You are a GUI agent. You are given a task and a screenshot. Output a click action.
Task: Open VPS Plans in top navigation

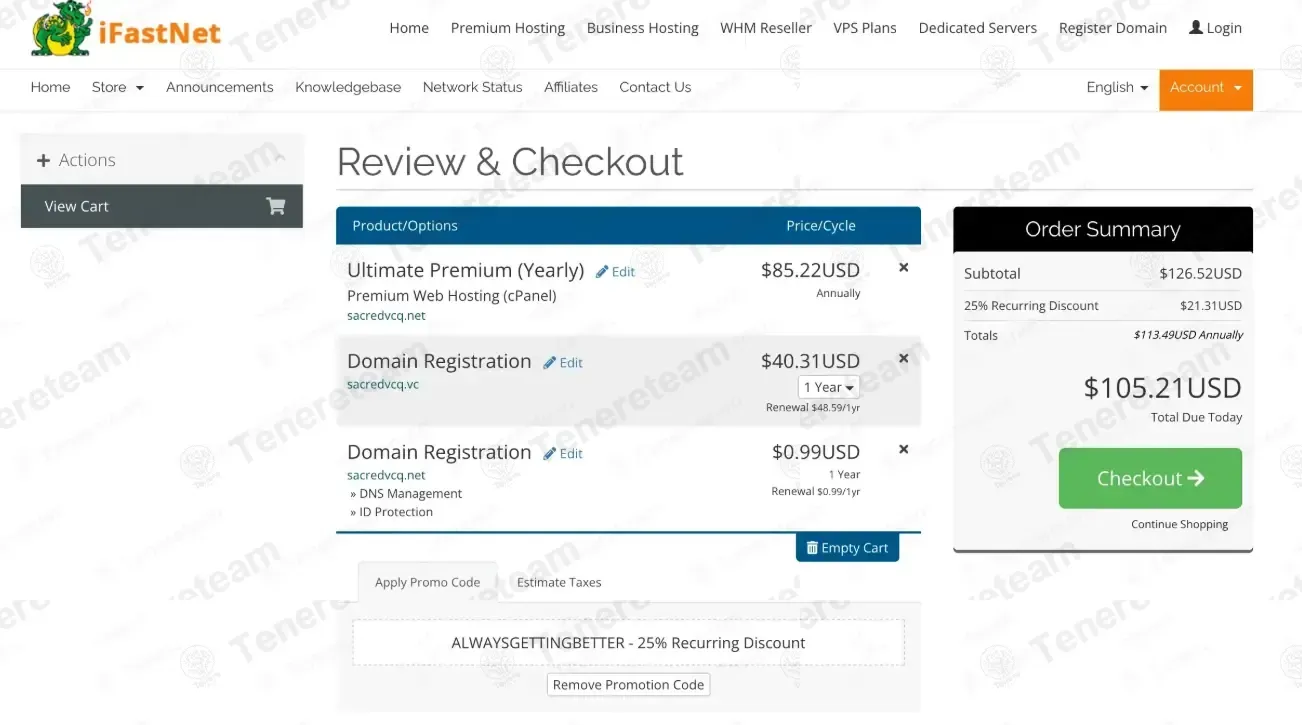point(865,28)
